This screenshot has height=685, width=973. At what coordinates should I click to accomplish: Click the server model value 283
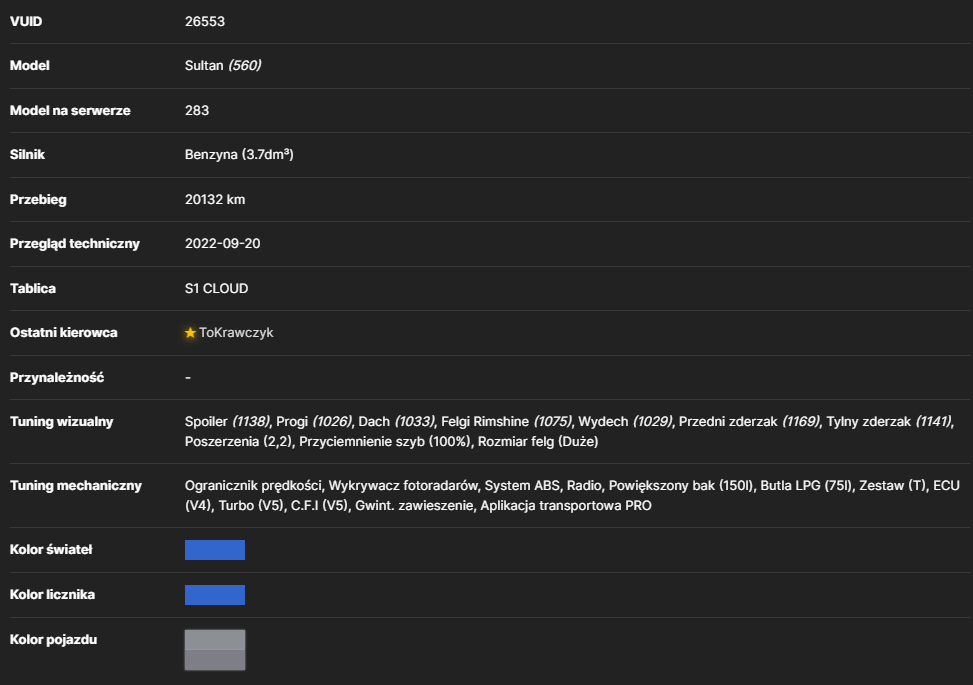pyautogui.click(x=197, y=110)
